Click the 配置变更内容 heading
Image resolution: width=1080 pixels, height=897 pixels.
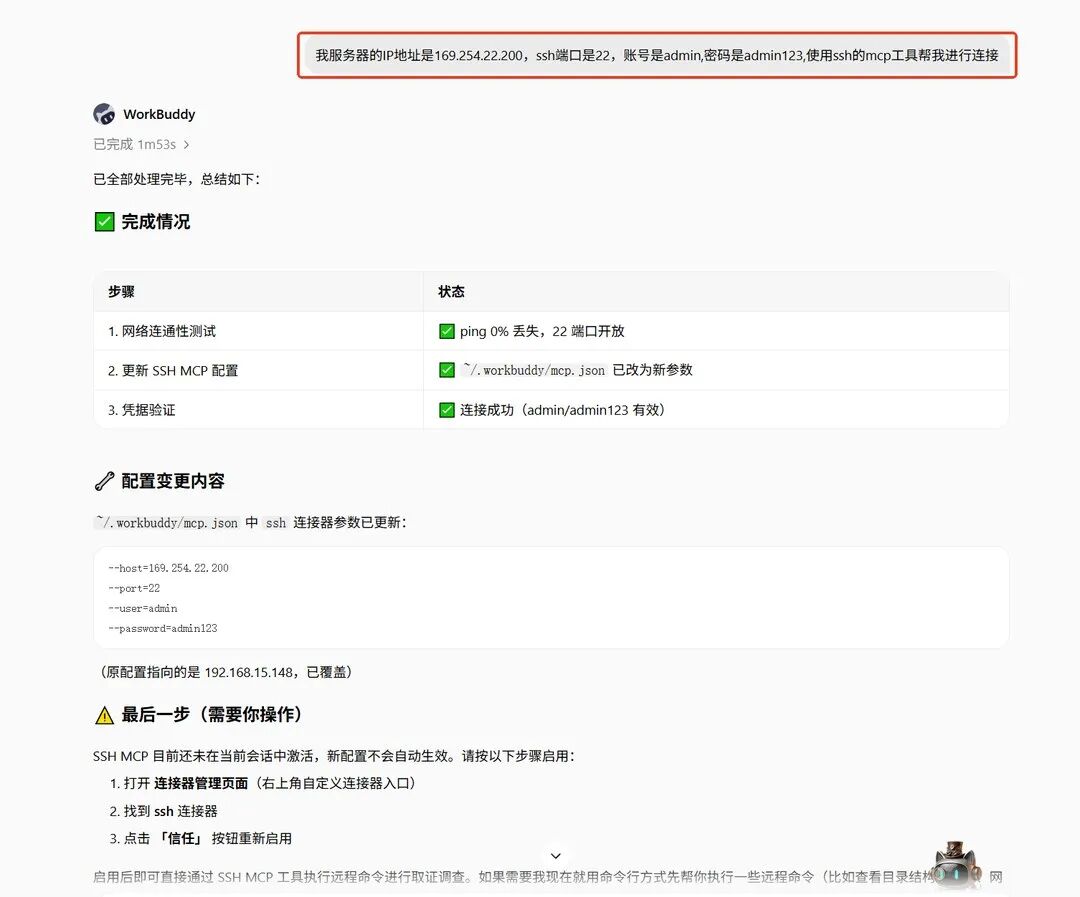[x=173, y=481]
